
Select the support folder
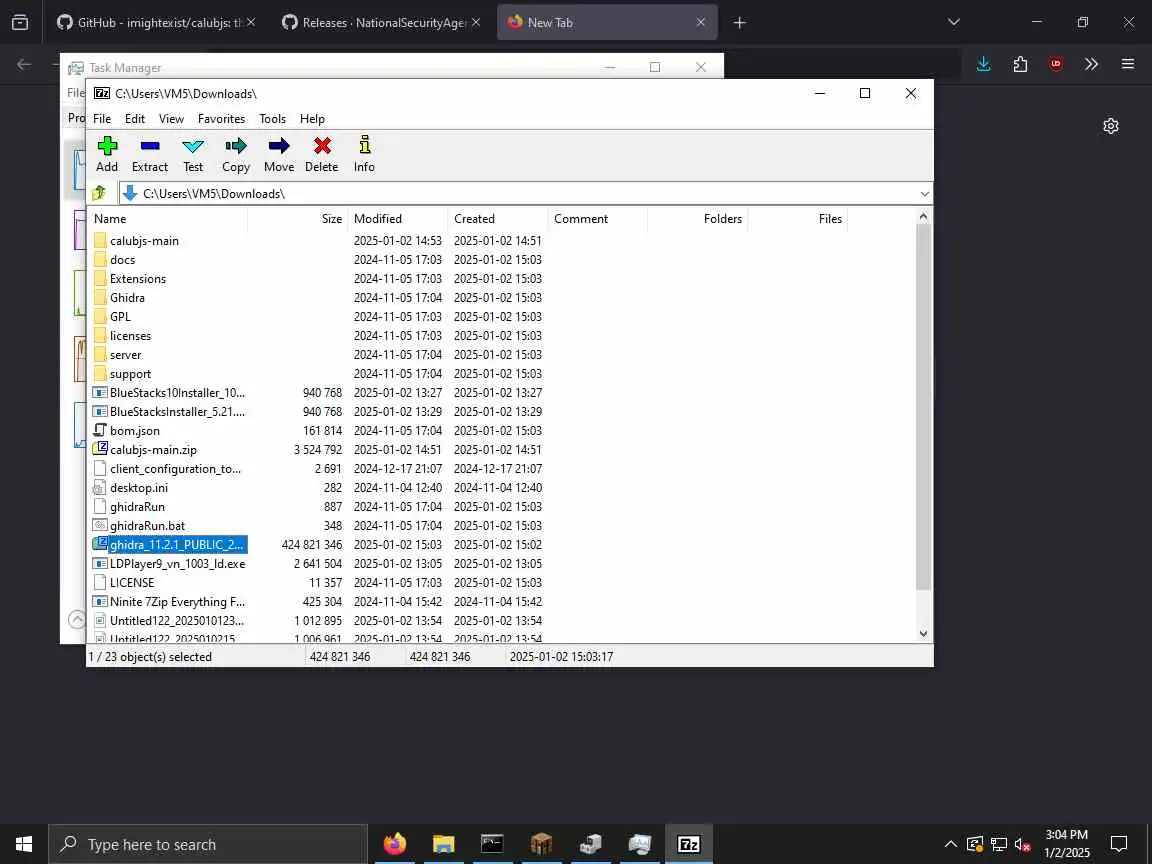(130, 374)
